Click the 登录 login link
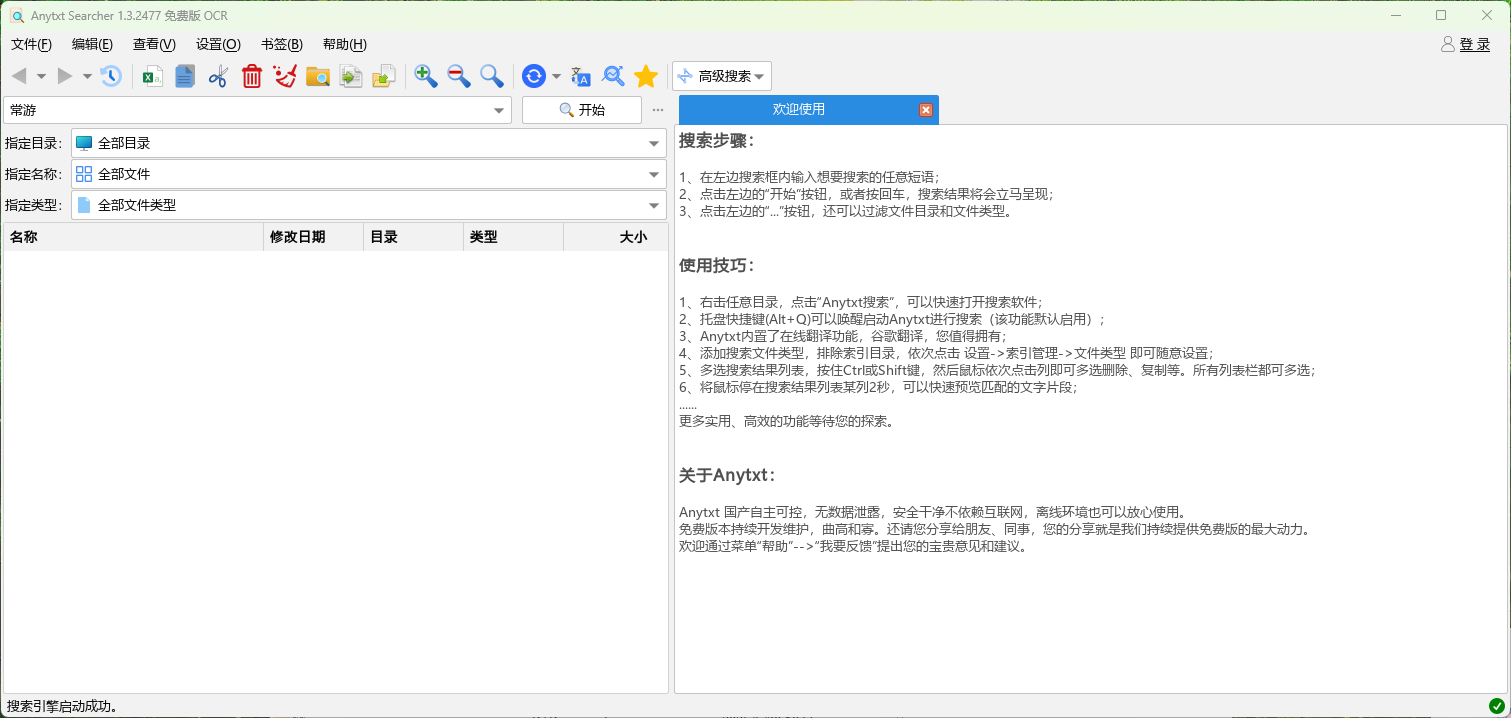1511x718 pixels. point(1475,44)
